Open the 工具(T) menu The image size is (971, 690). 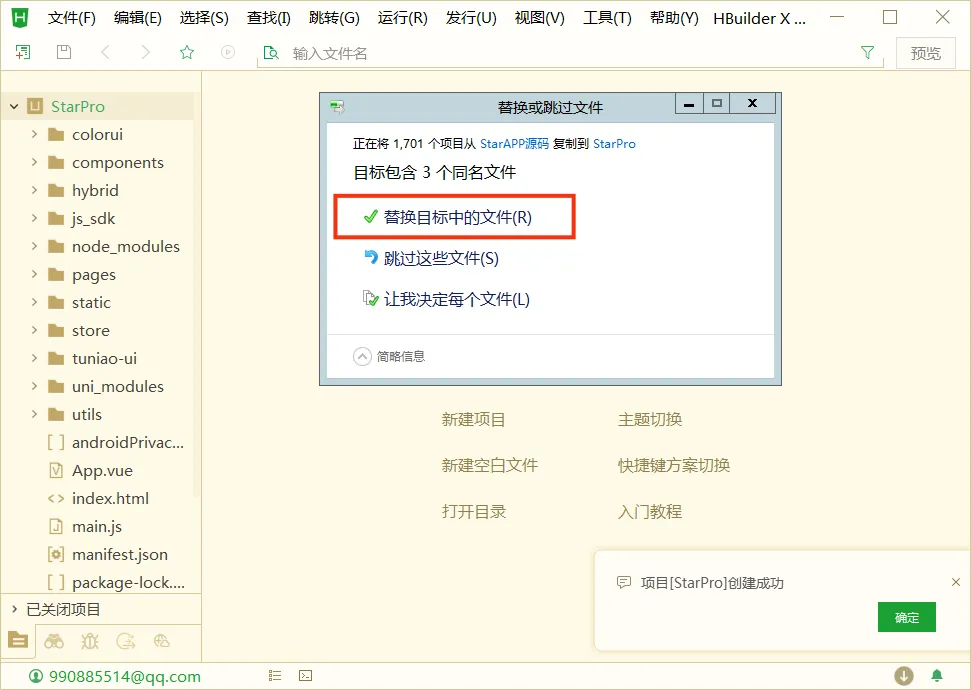pyautogui.click(x=607, y=18)
